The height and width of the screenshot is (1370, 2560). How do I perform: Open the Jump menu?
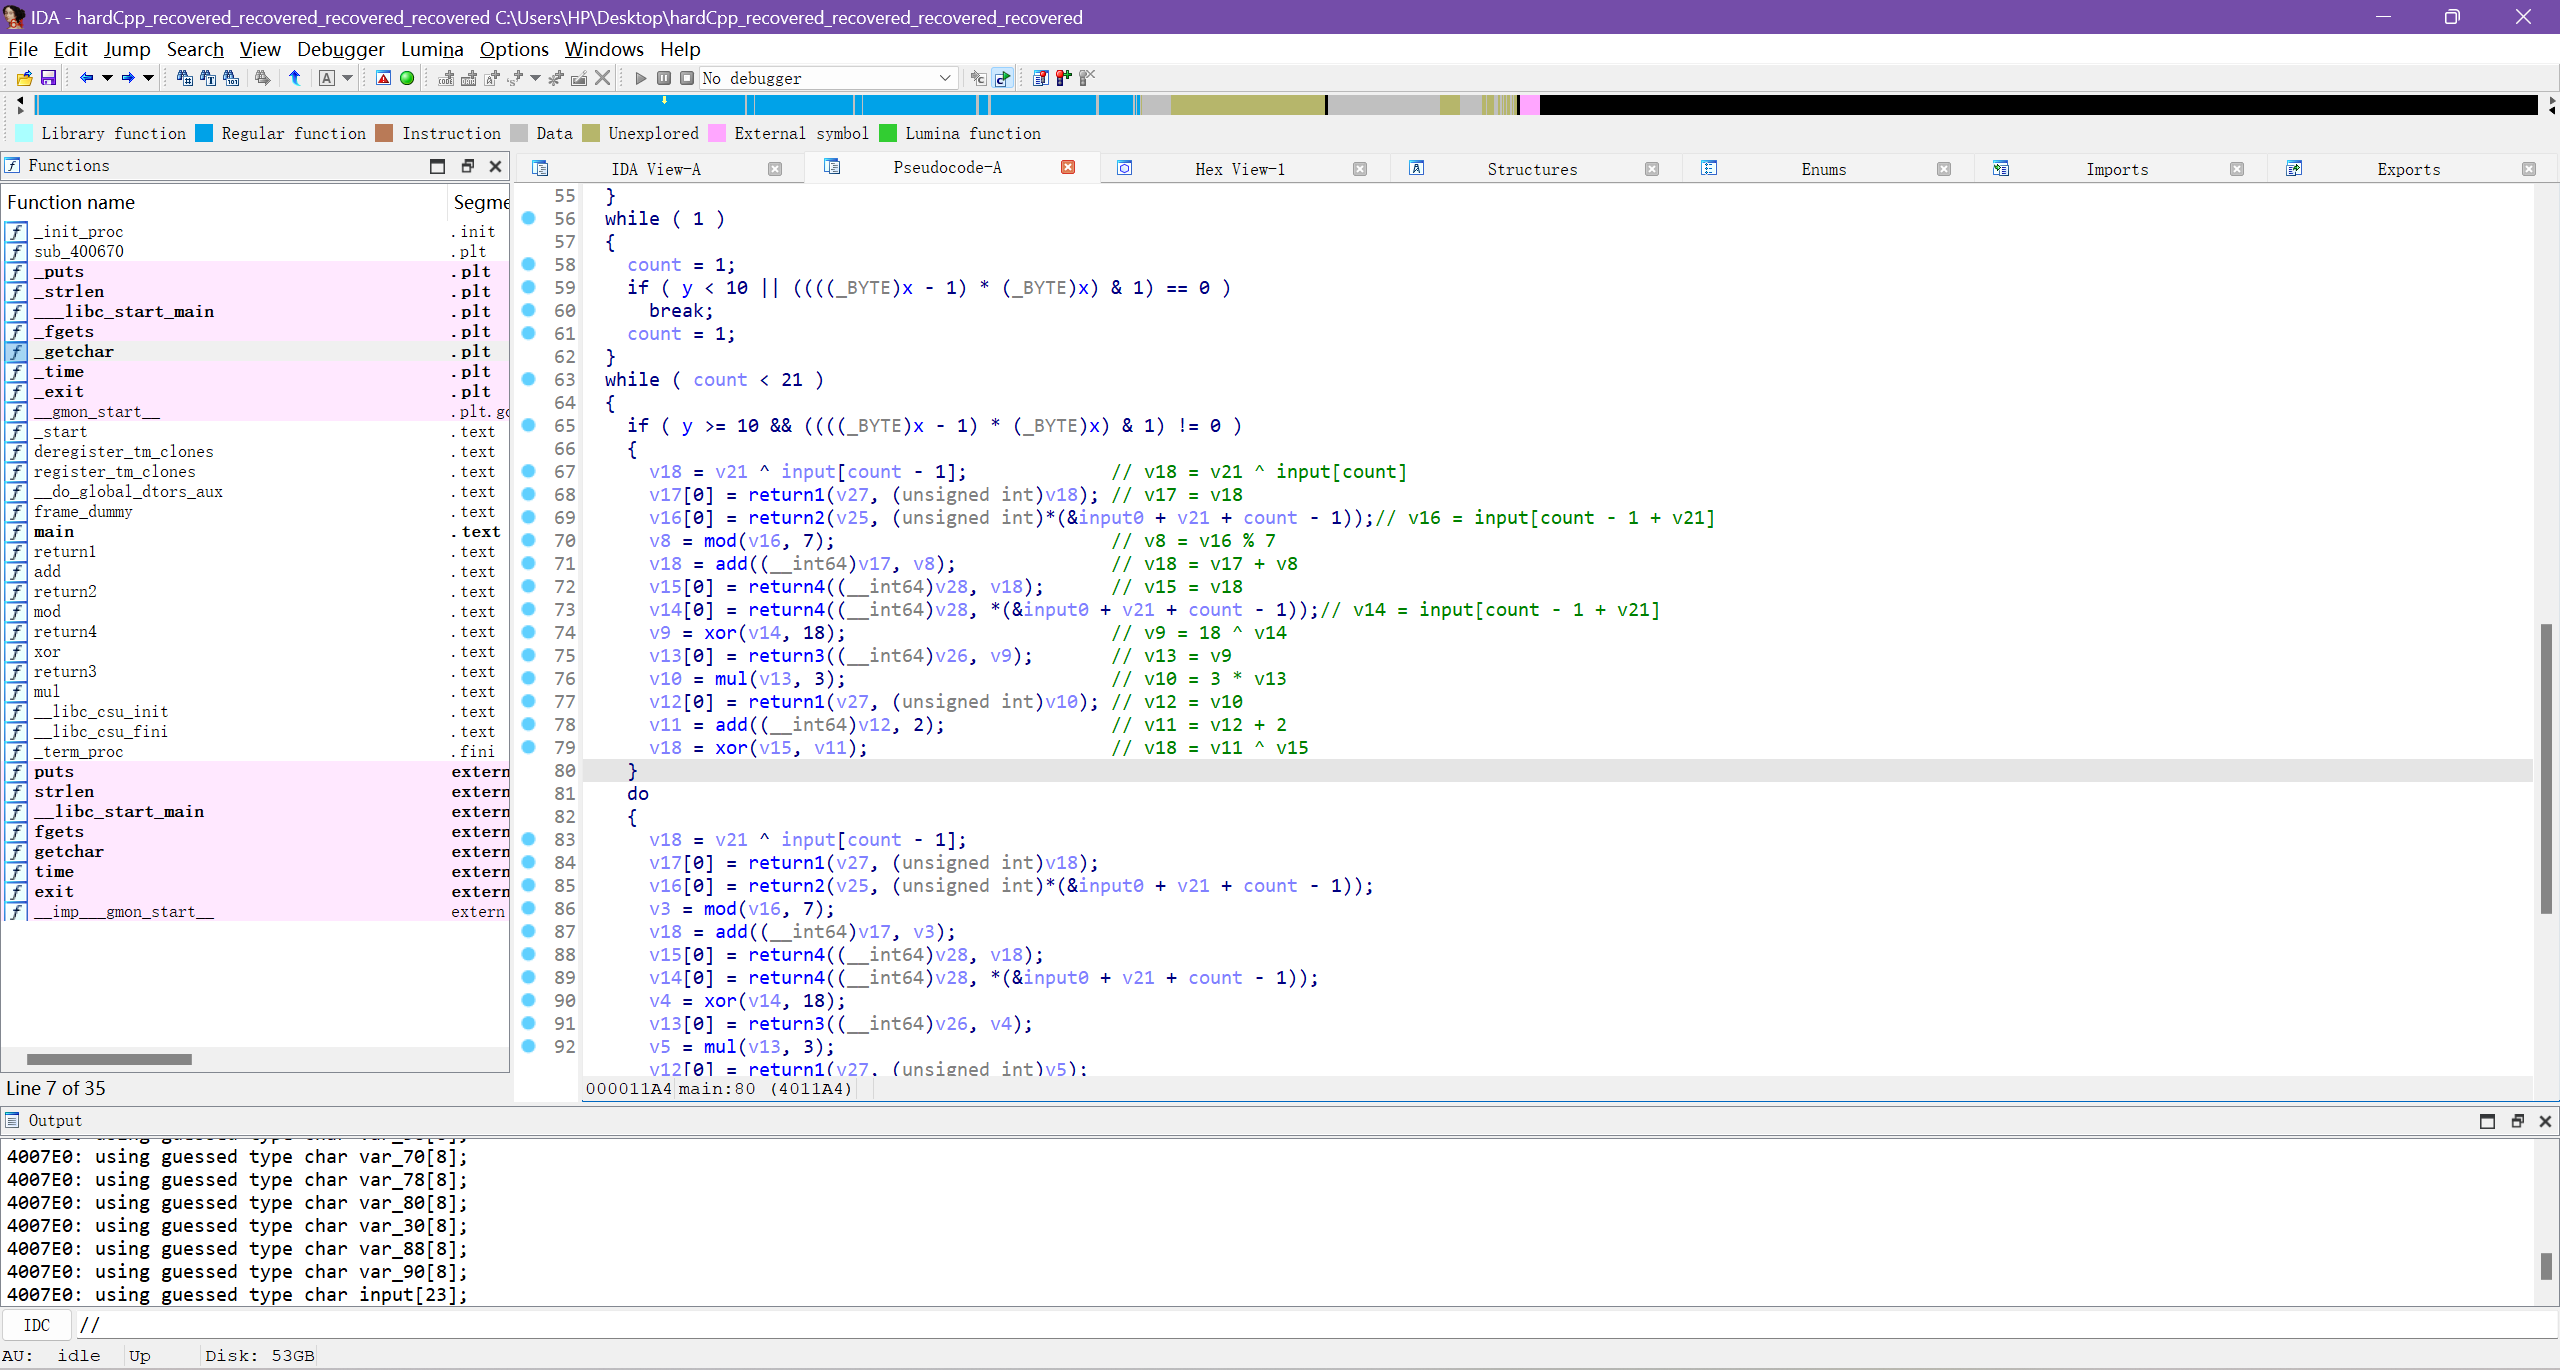[x=127, y=49]
